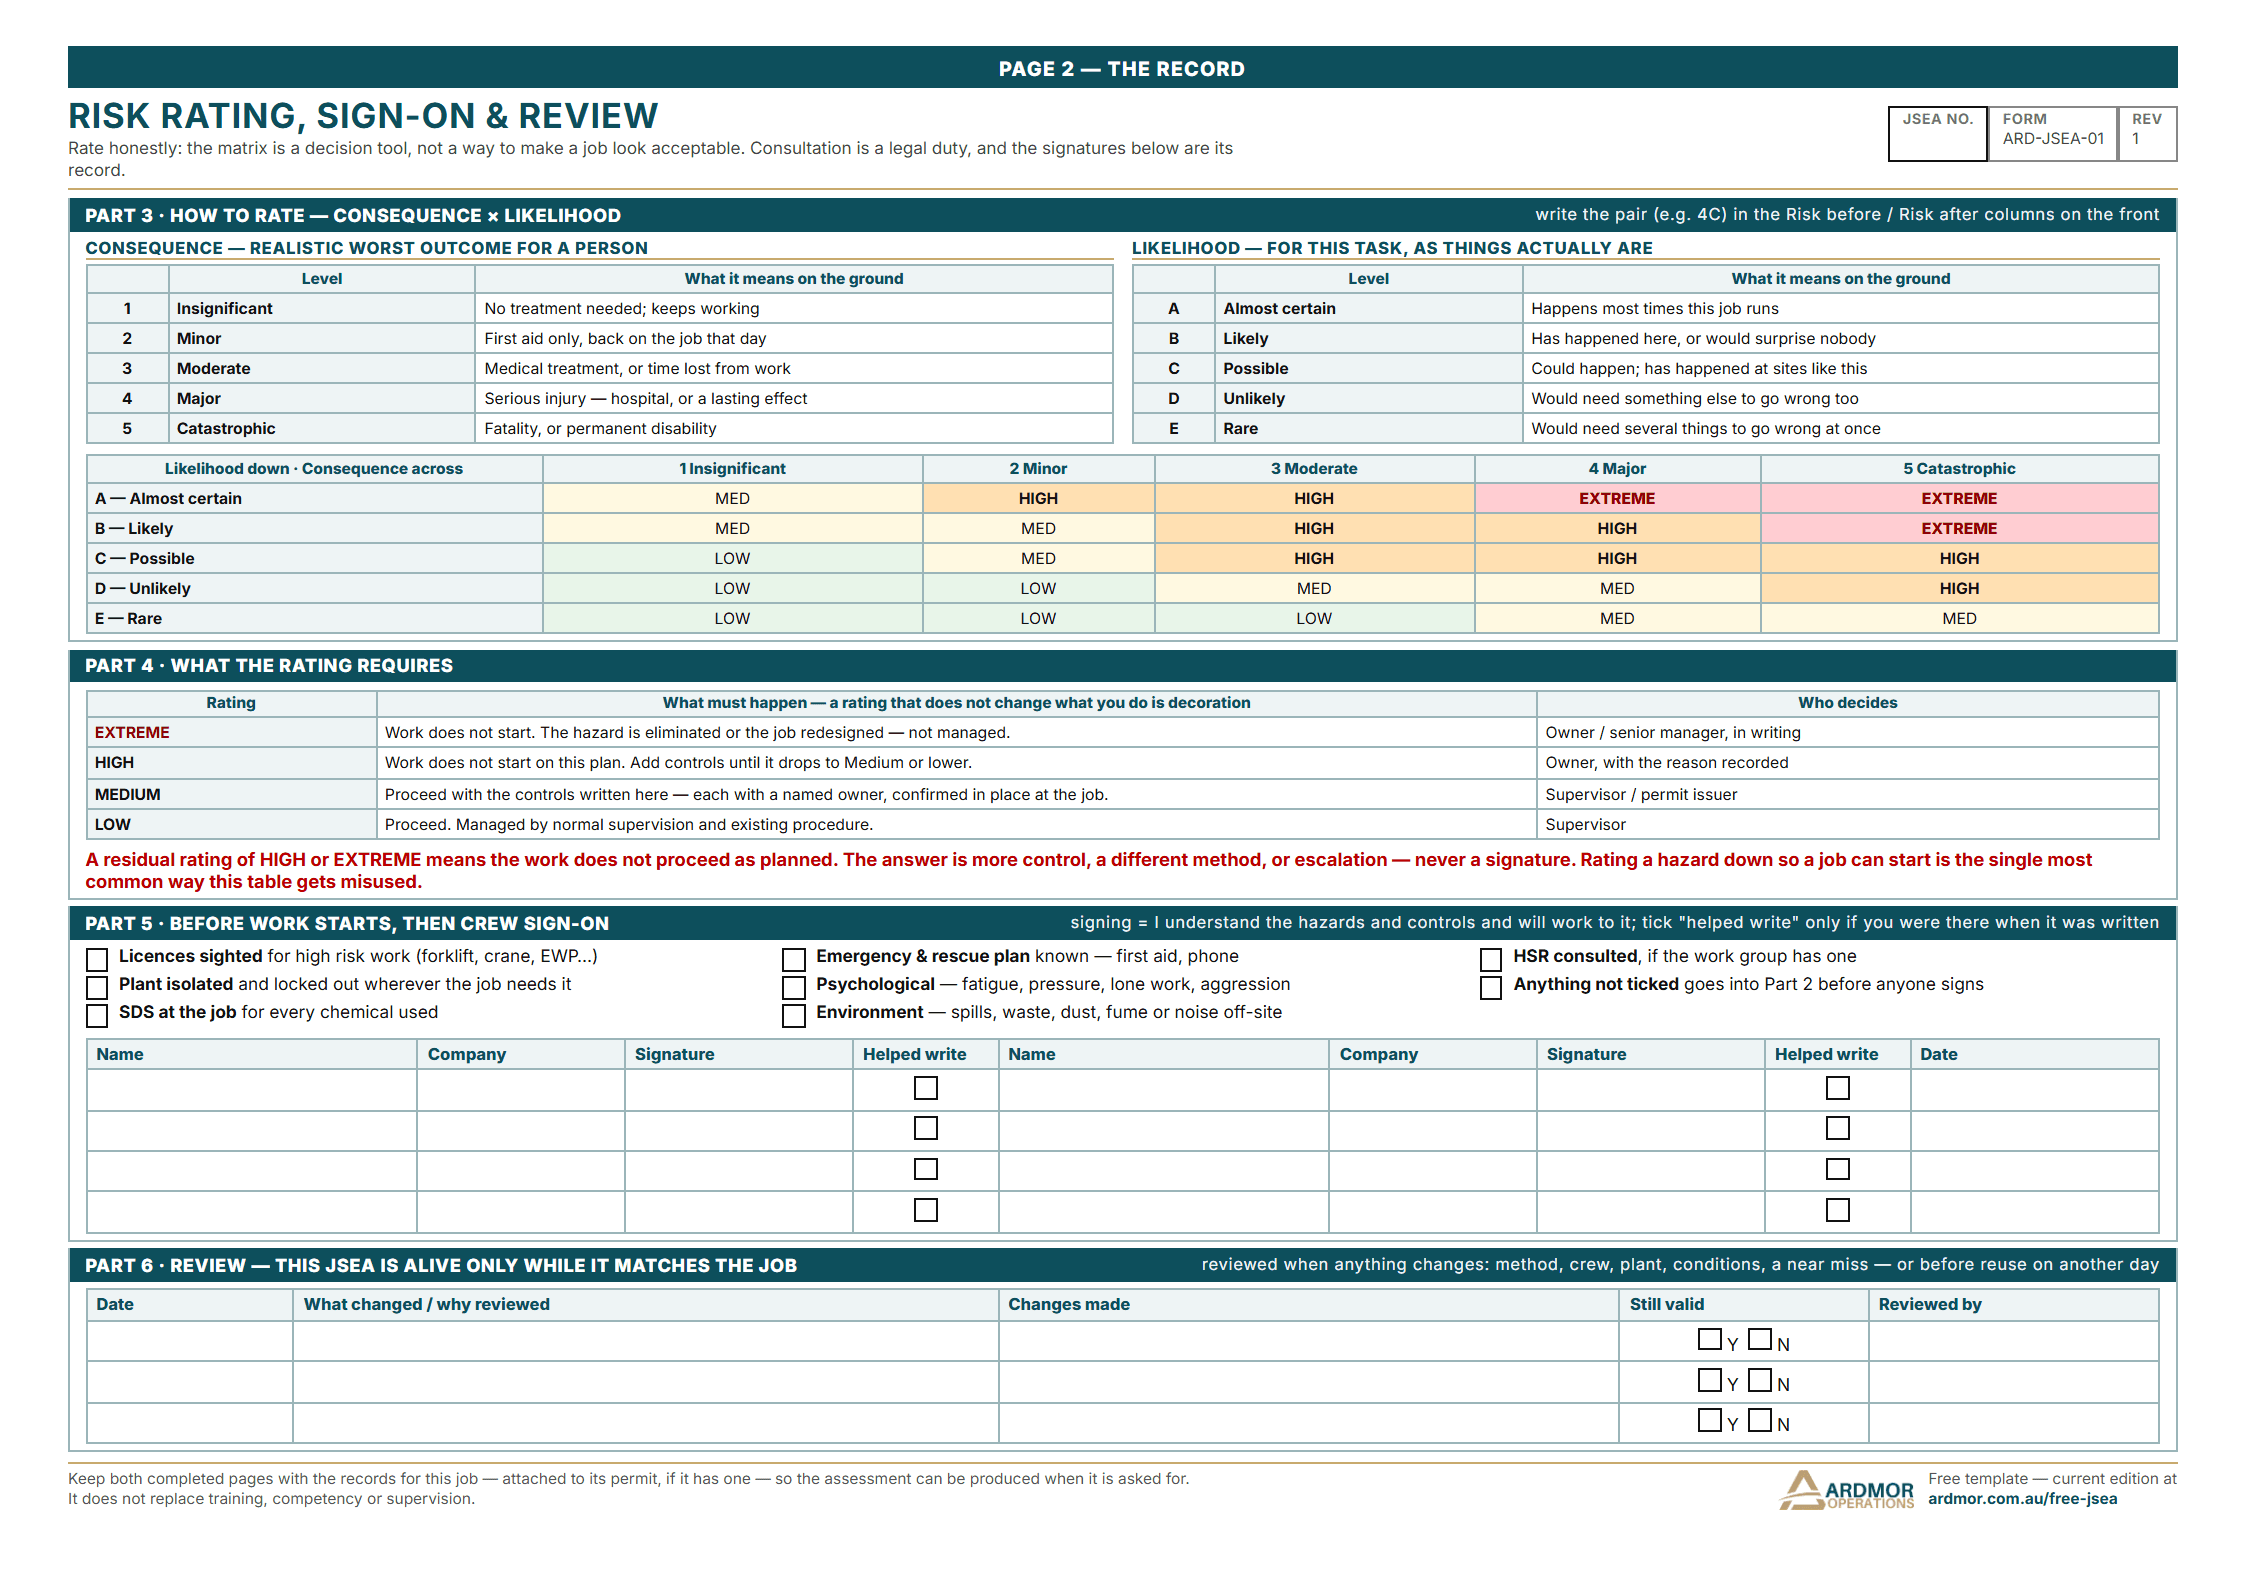Open the ardmor.com.au/free-jsea link
This screenshot has width=2246, height=1590.
click(2022, 1498)
